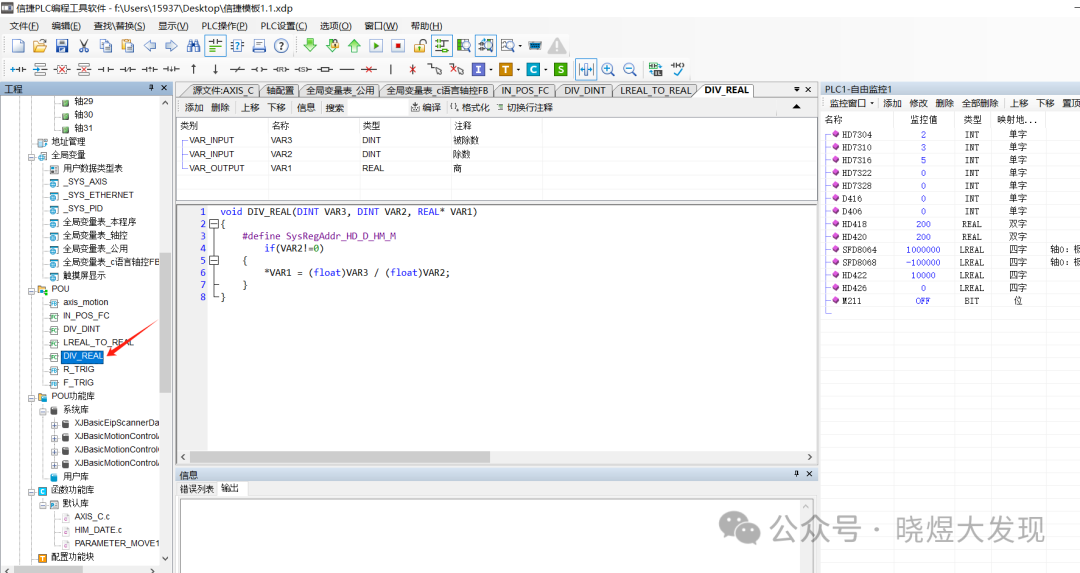The height and width of the screenshot is (573, 1080).
Task: Click the orange T block icon
Action: point(506,70)
